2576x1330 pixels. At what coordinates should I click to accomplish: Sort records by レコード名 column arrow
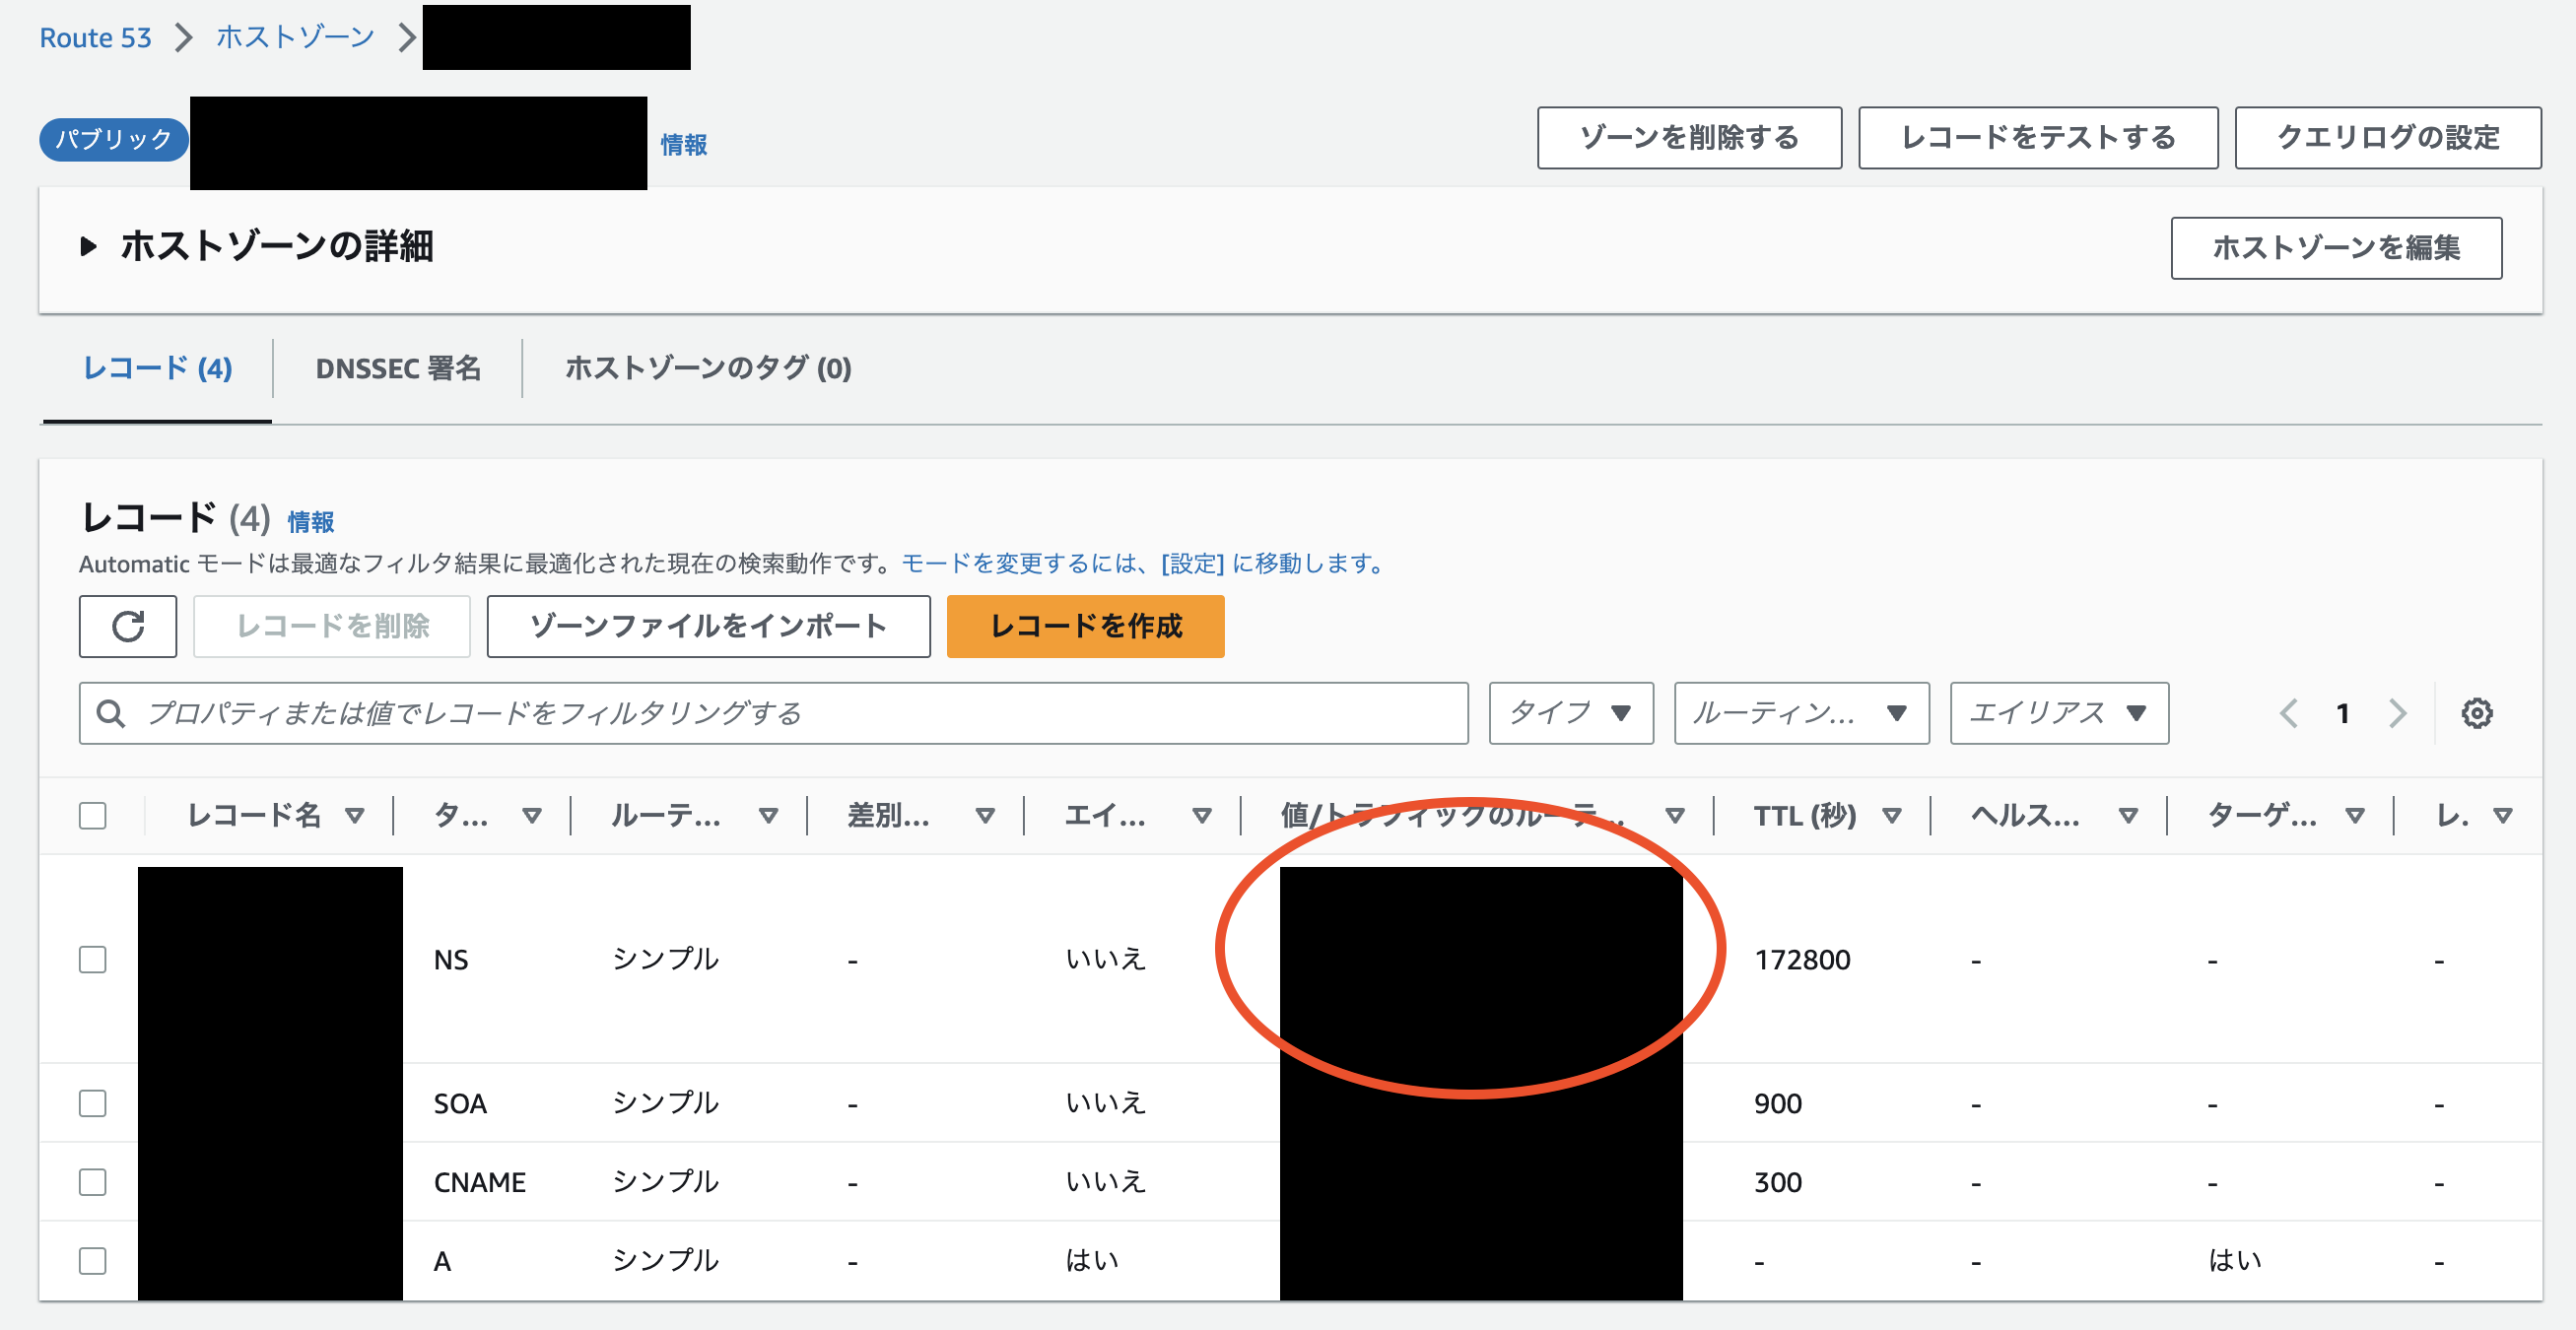357,816
